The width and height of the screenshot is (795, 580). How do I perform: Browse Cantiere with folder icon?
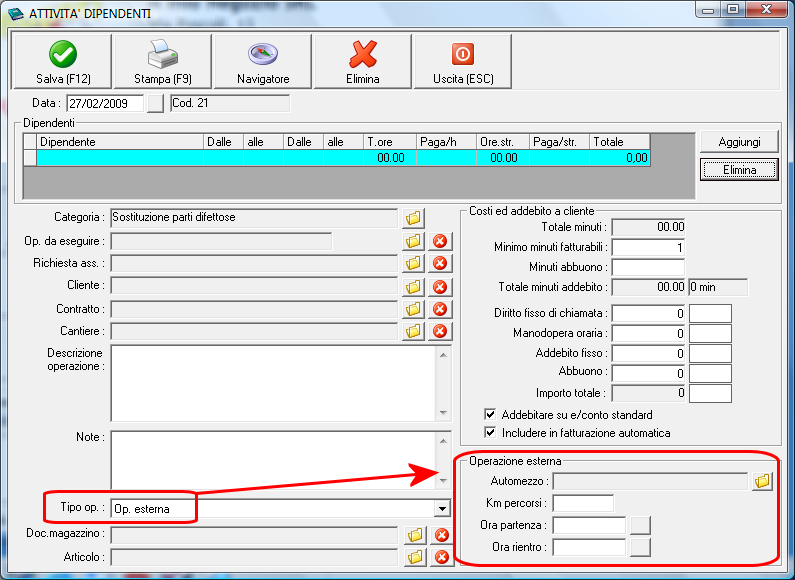[x=413, y=331]
